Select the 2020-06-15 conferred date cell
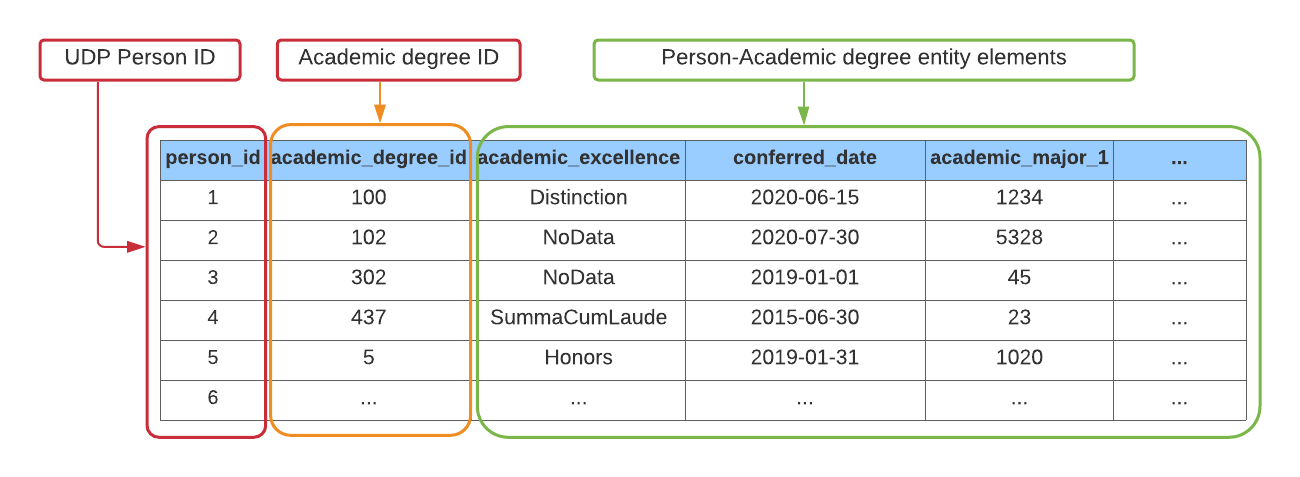 pos(805,198)
